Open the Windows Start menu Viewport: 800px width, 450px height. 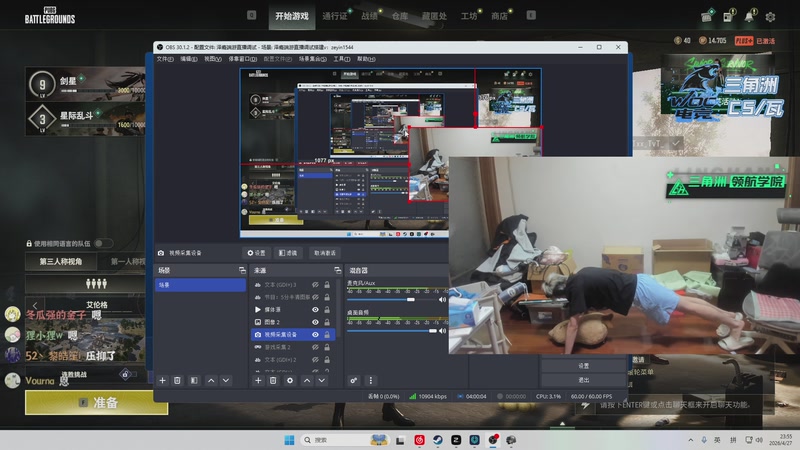pyautogui.click(x=289, y=440)
